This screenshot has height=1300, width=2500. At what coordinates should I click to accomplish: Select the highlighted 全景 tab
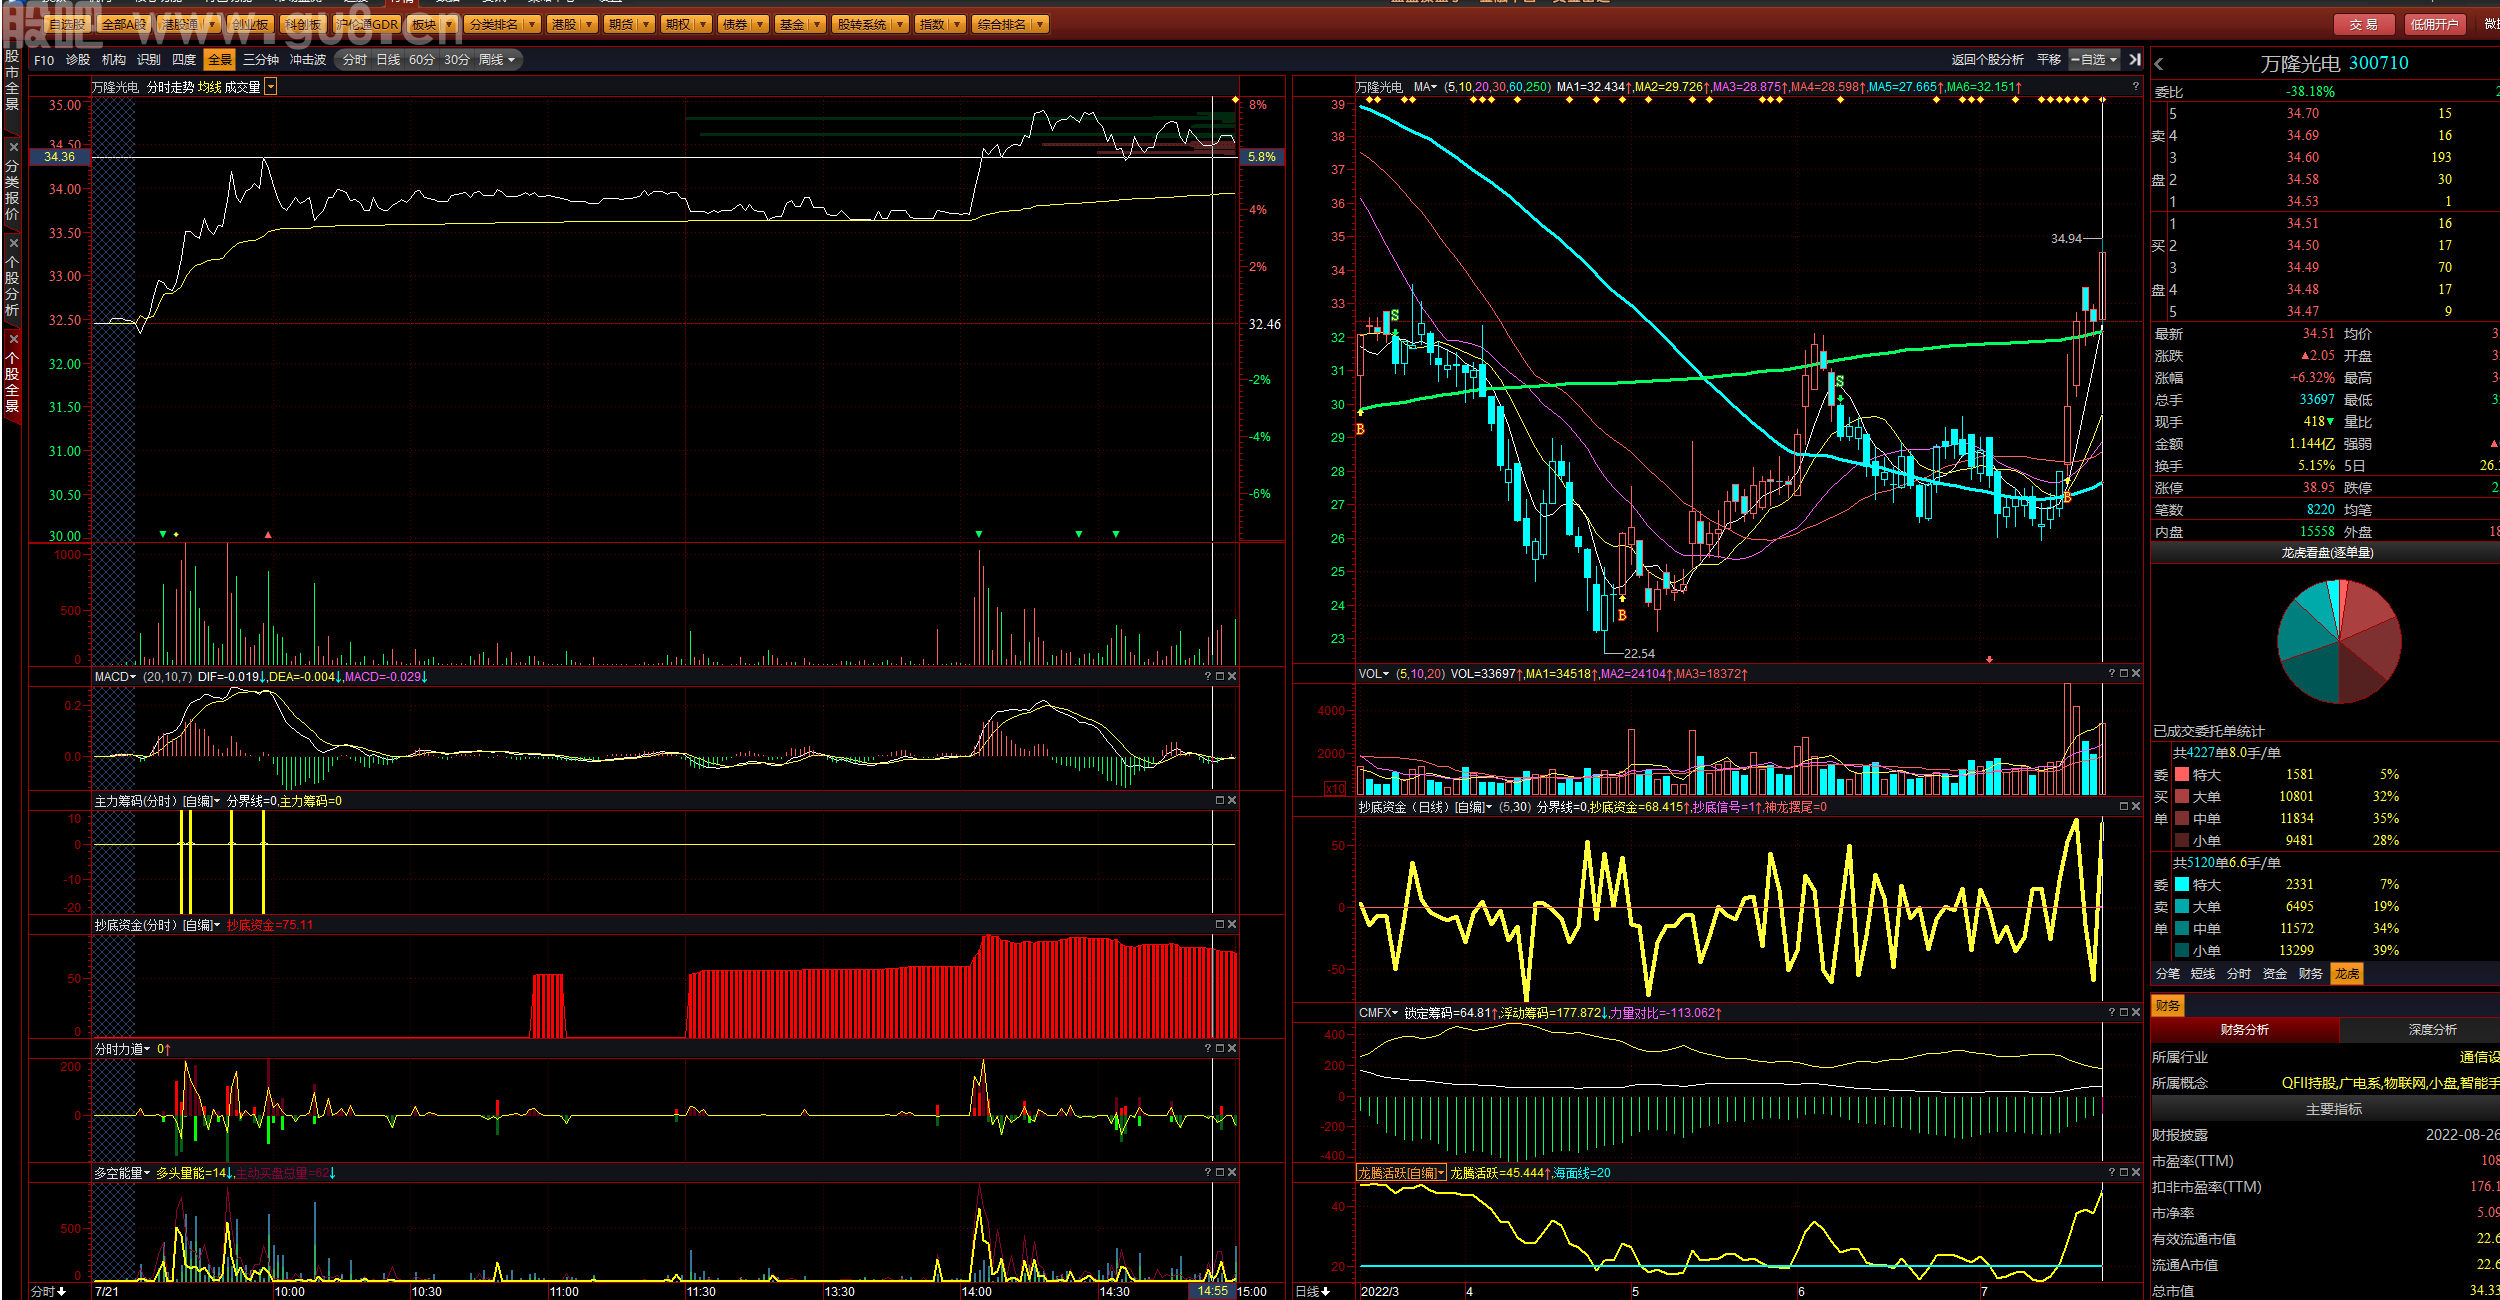pos(220,60)
